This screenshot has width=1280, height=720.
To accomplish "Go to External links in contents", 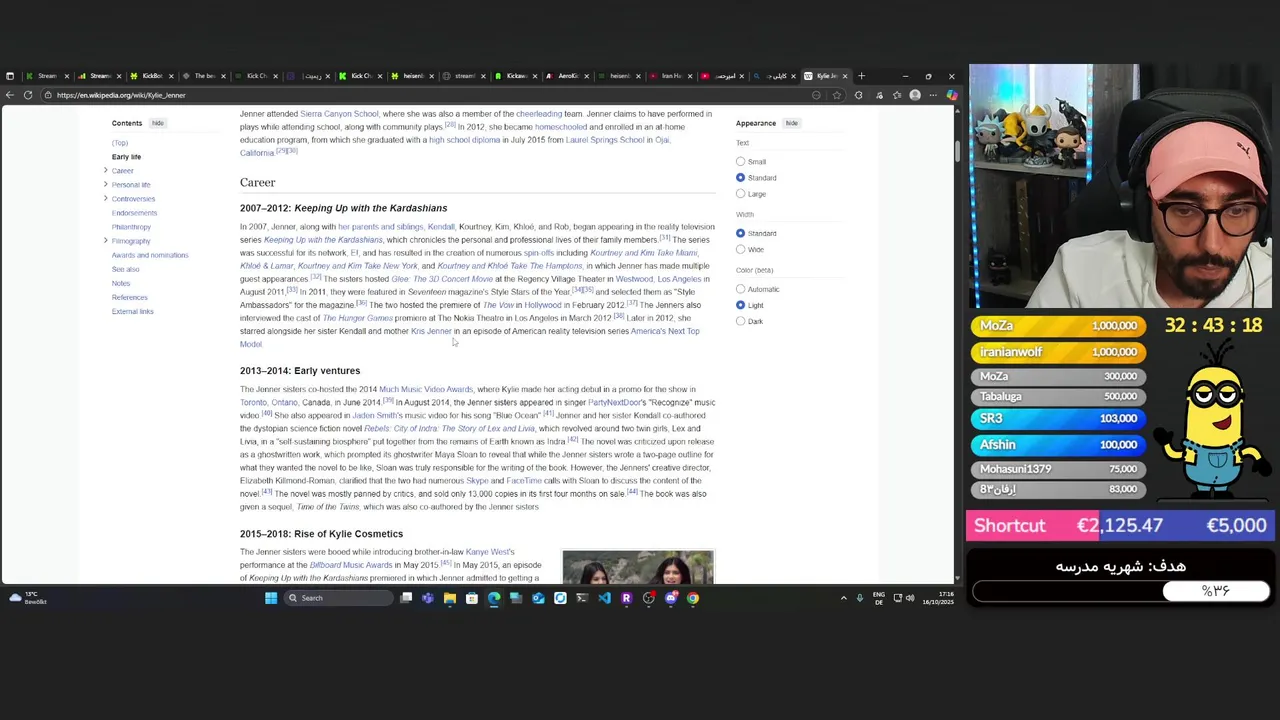I will click(x=132, y=311).
